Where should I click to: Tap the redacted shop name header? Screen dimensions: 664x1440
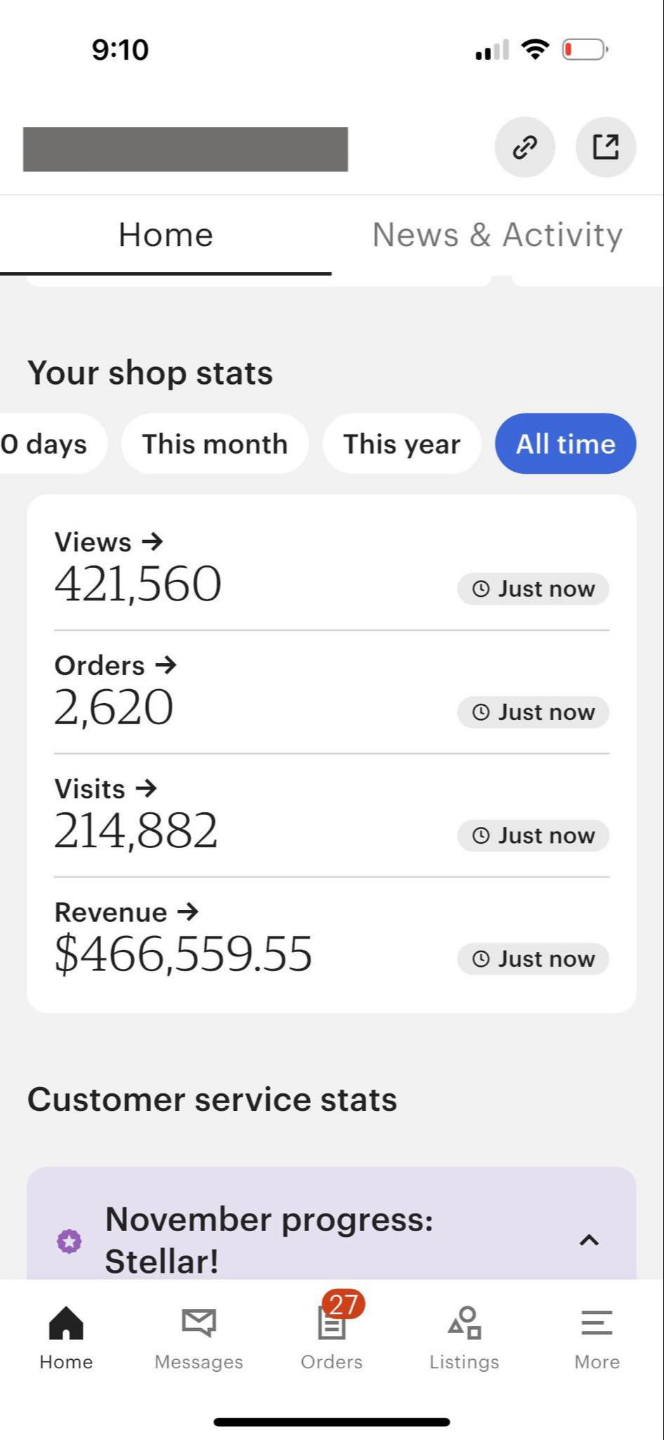pyautogui.click(x=186, y=149)
